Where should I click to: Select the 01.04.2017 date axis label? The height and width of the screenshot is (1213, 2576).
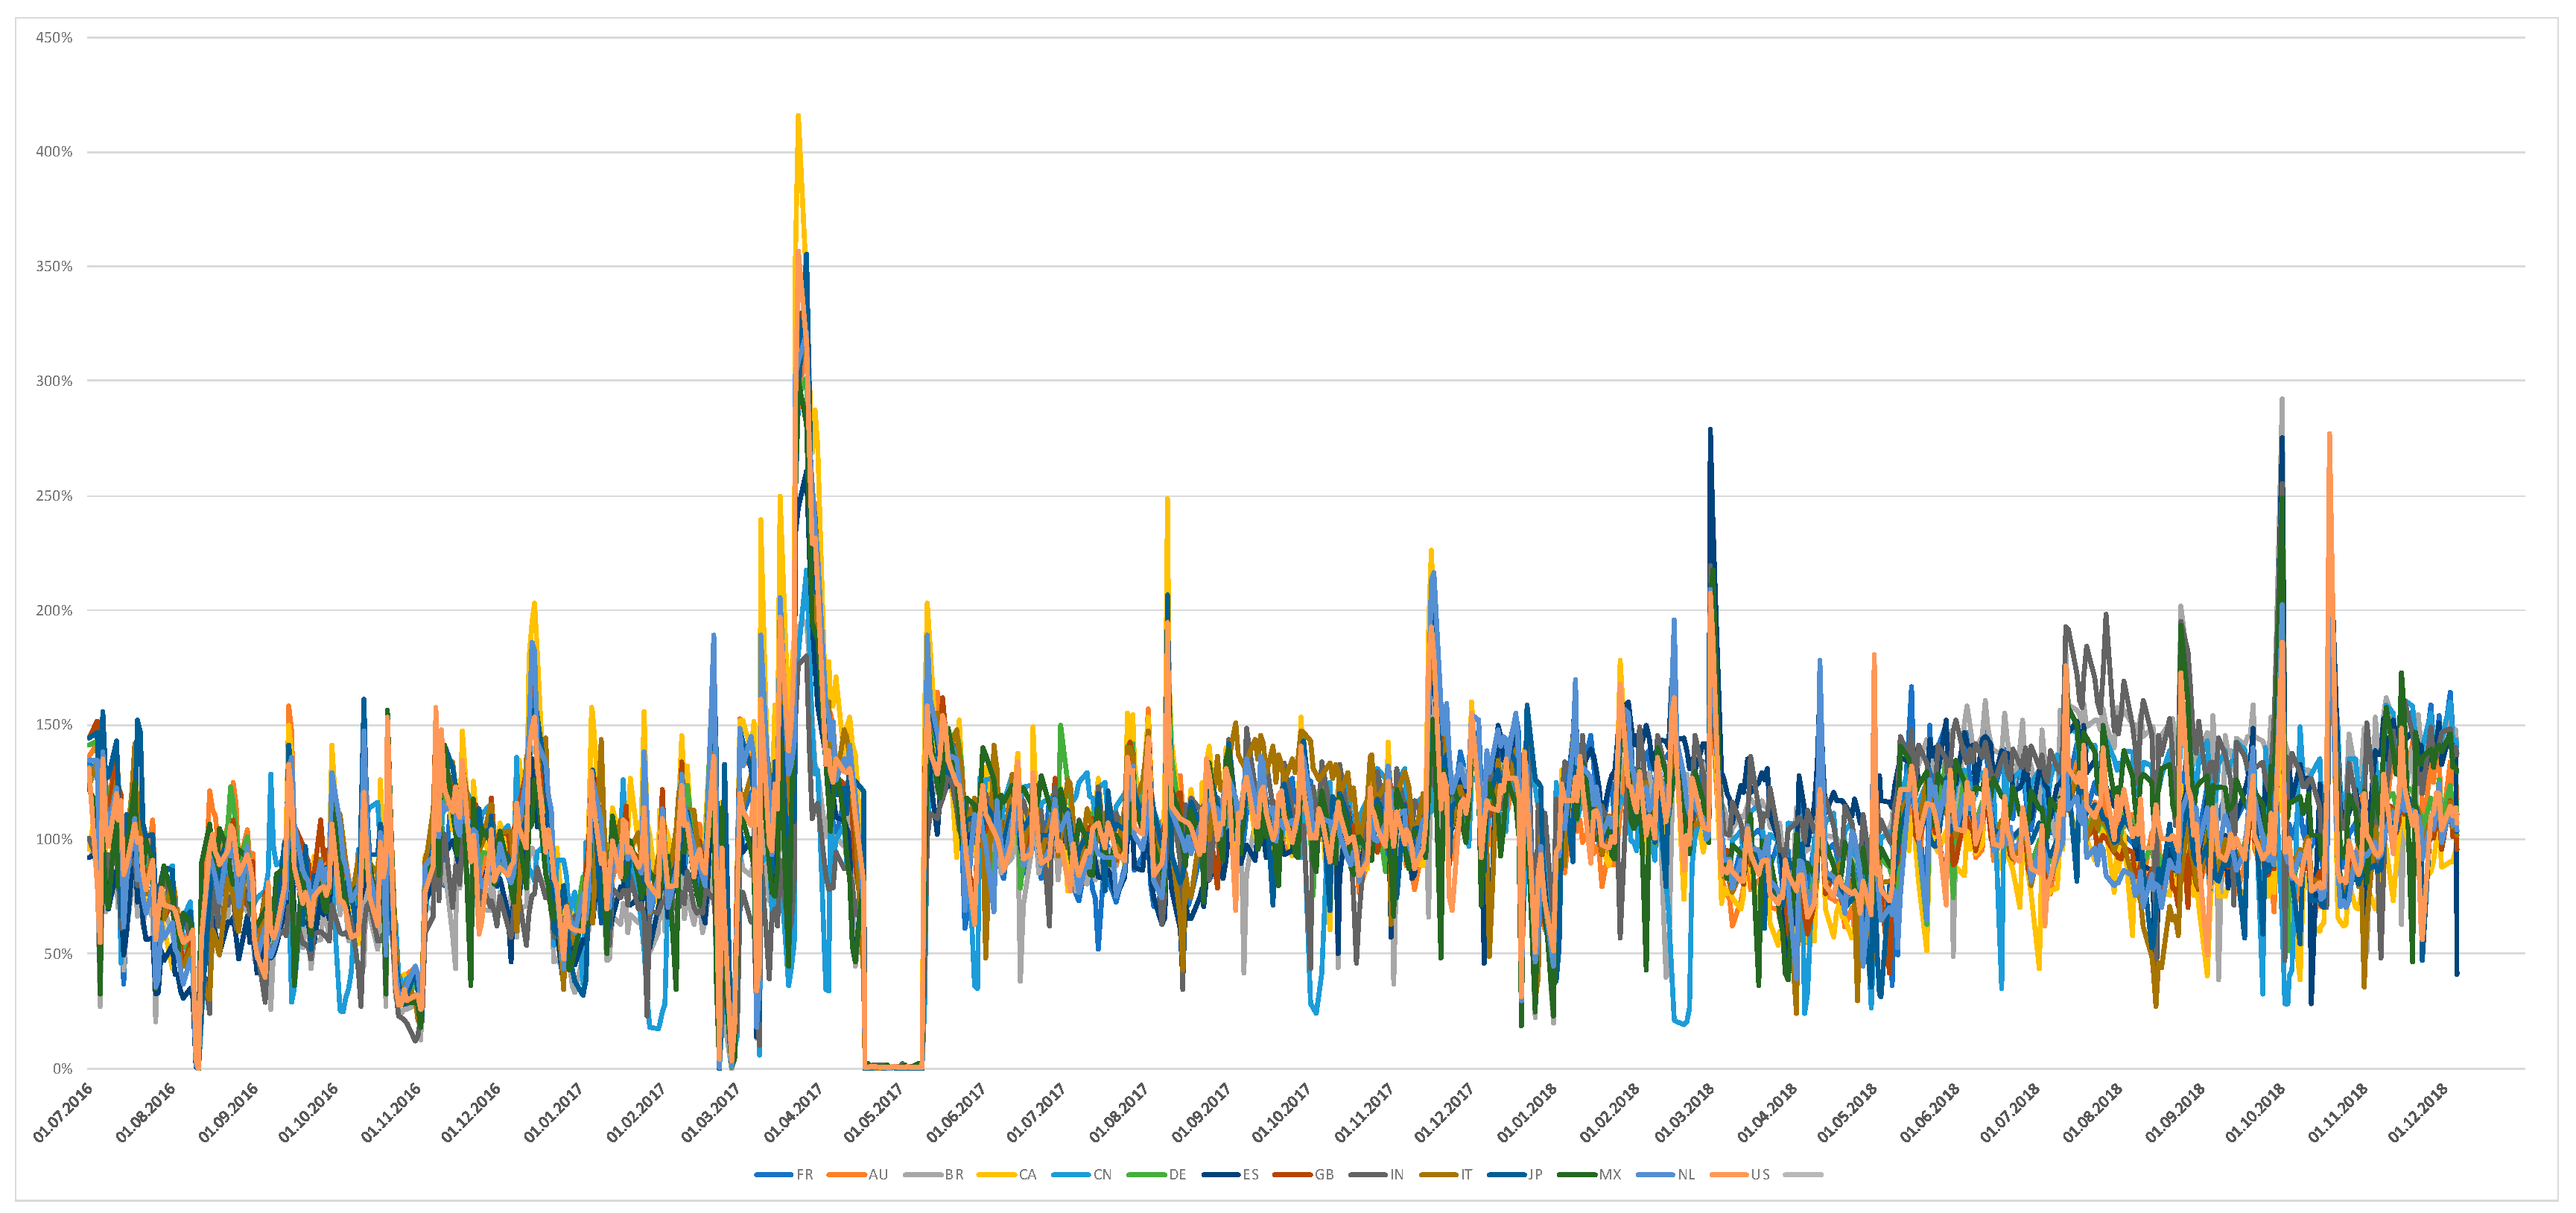[795, 1112]
